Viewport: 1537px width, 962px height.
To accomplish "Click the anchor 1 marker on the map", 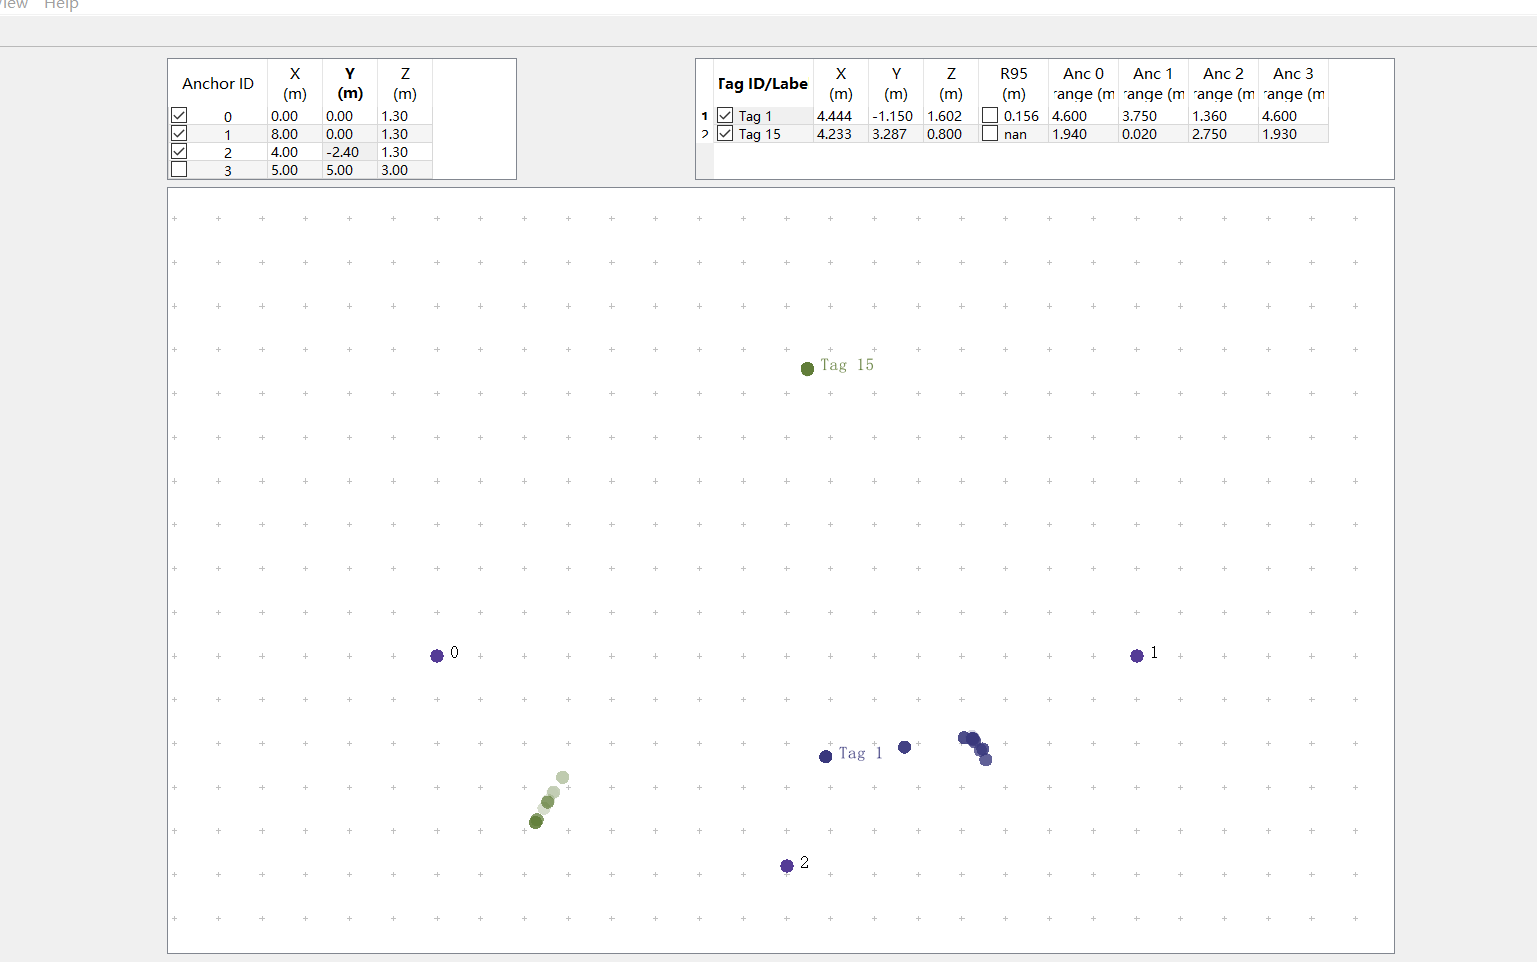I will pos(1137,656).
